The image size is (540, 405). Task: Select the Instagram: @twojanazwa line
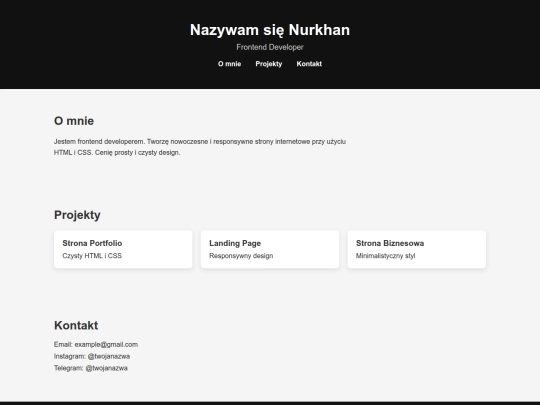click(92, 356)
